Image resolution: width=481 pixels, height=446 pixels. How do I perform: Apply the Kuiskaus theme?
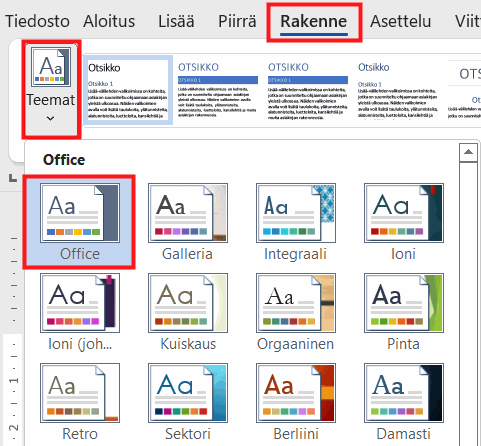(x=188, y=312)
